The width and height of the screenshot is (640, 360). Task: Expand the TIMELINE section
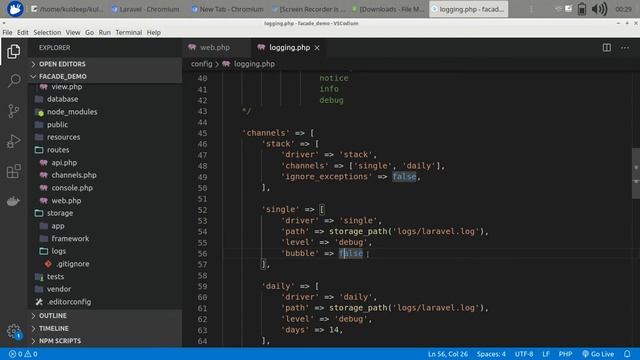53,328
